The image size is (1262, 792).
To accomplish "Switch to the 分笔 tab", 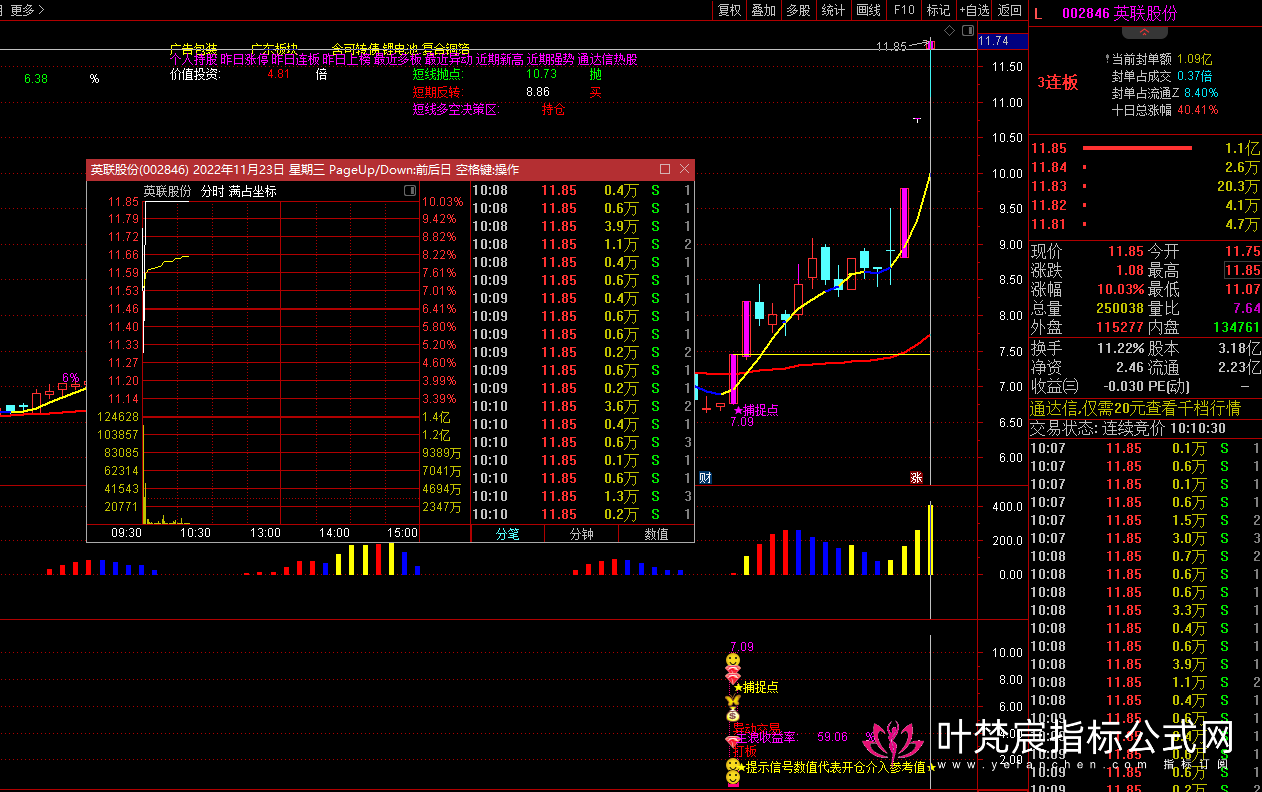I will (507, 534).
